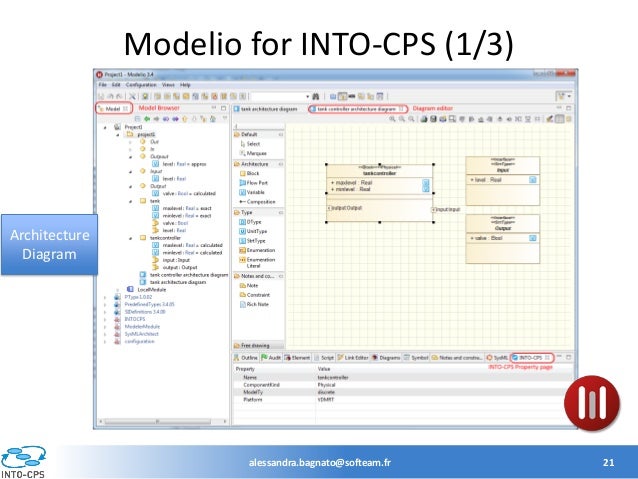Screen dimensions: 638x479
Task: Click the ComponentKind value Physical
Action: point(326,385)
